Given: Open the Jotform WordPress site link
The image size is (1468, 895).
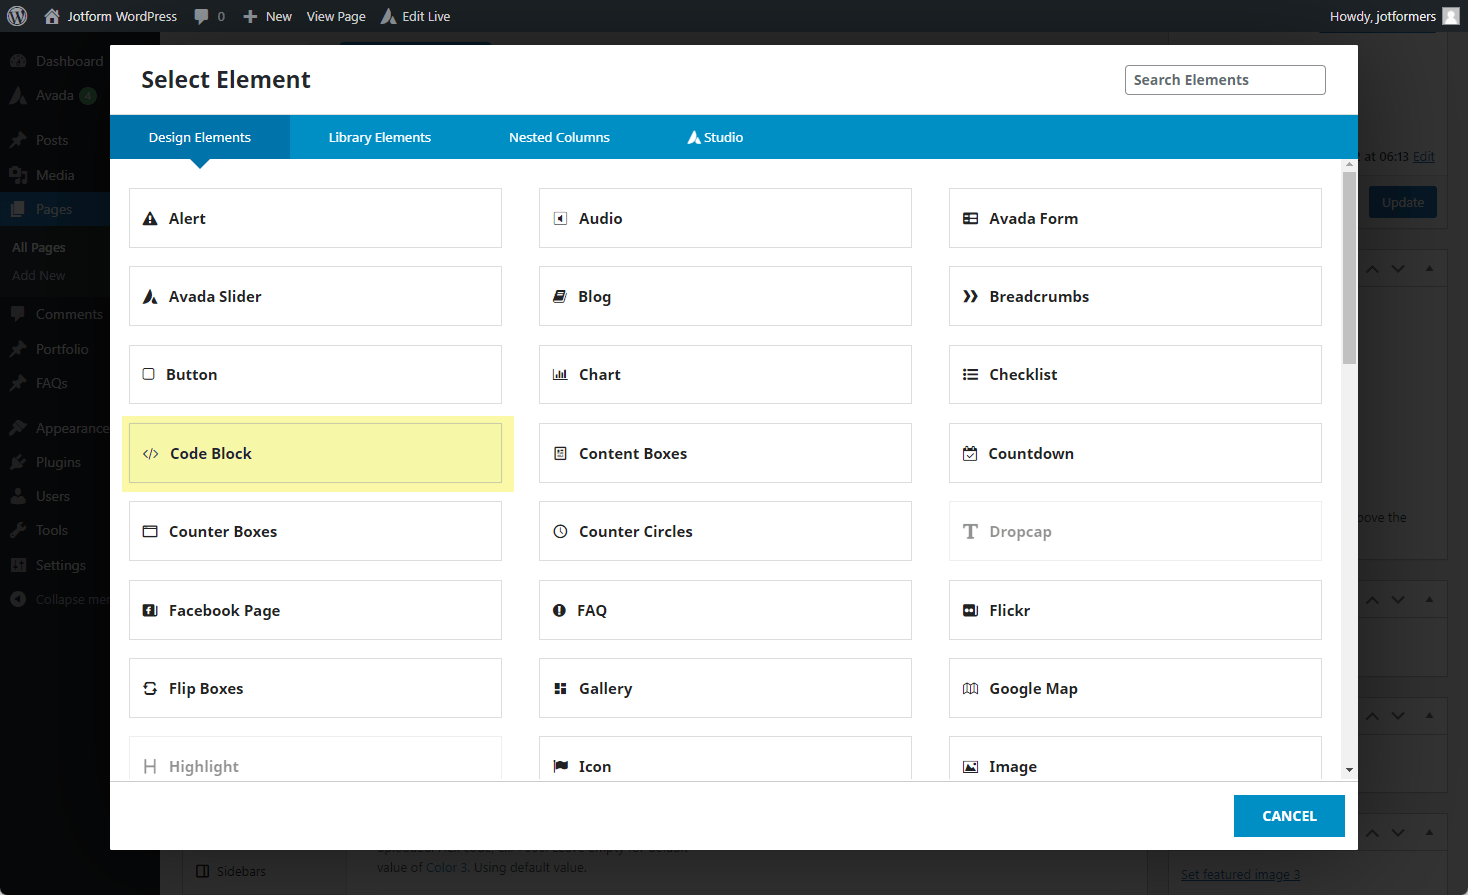Looking at the screenshot, I should [110, 17].
